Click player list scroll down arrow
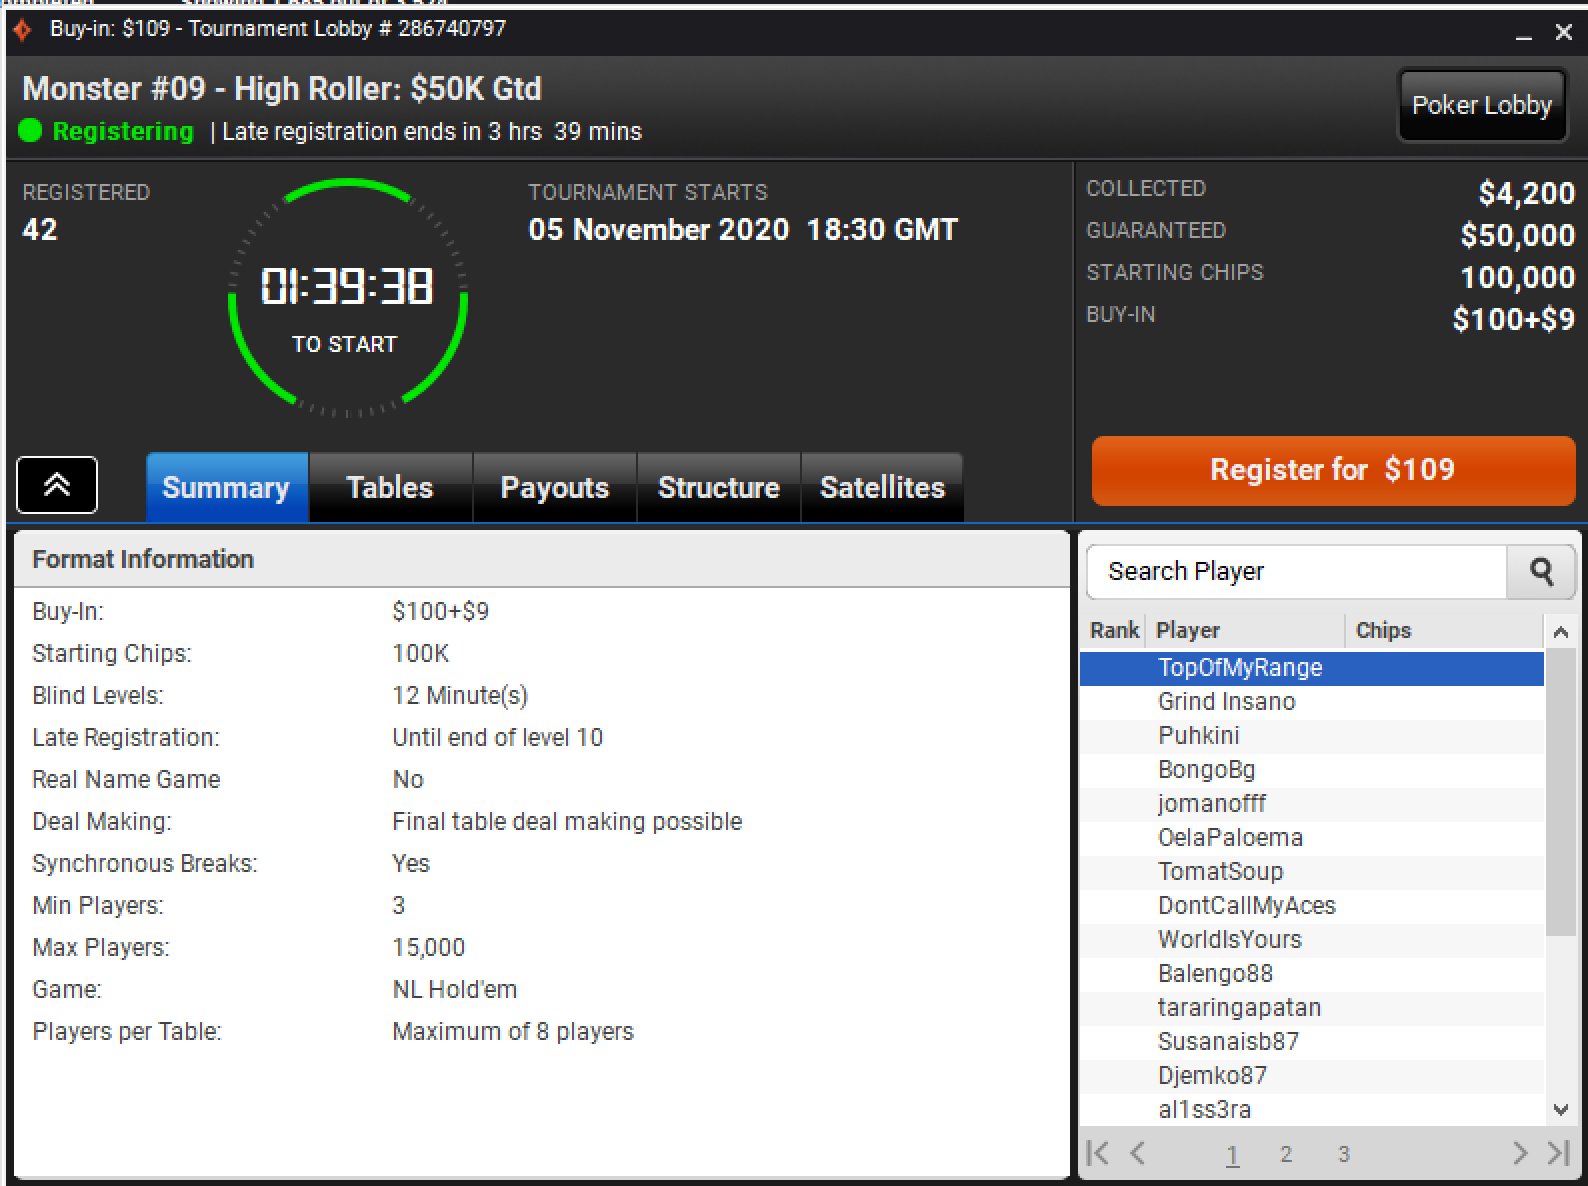The width and height of the screenshot is (1588, 1186). [1560, 1109]
